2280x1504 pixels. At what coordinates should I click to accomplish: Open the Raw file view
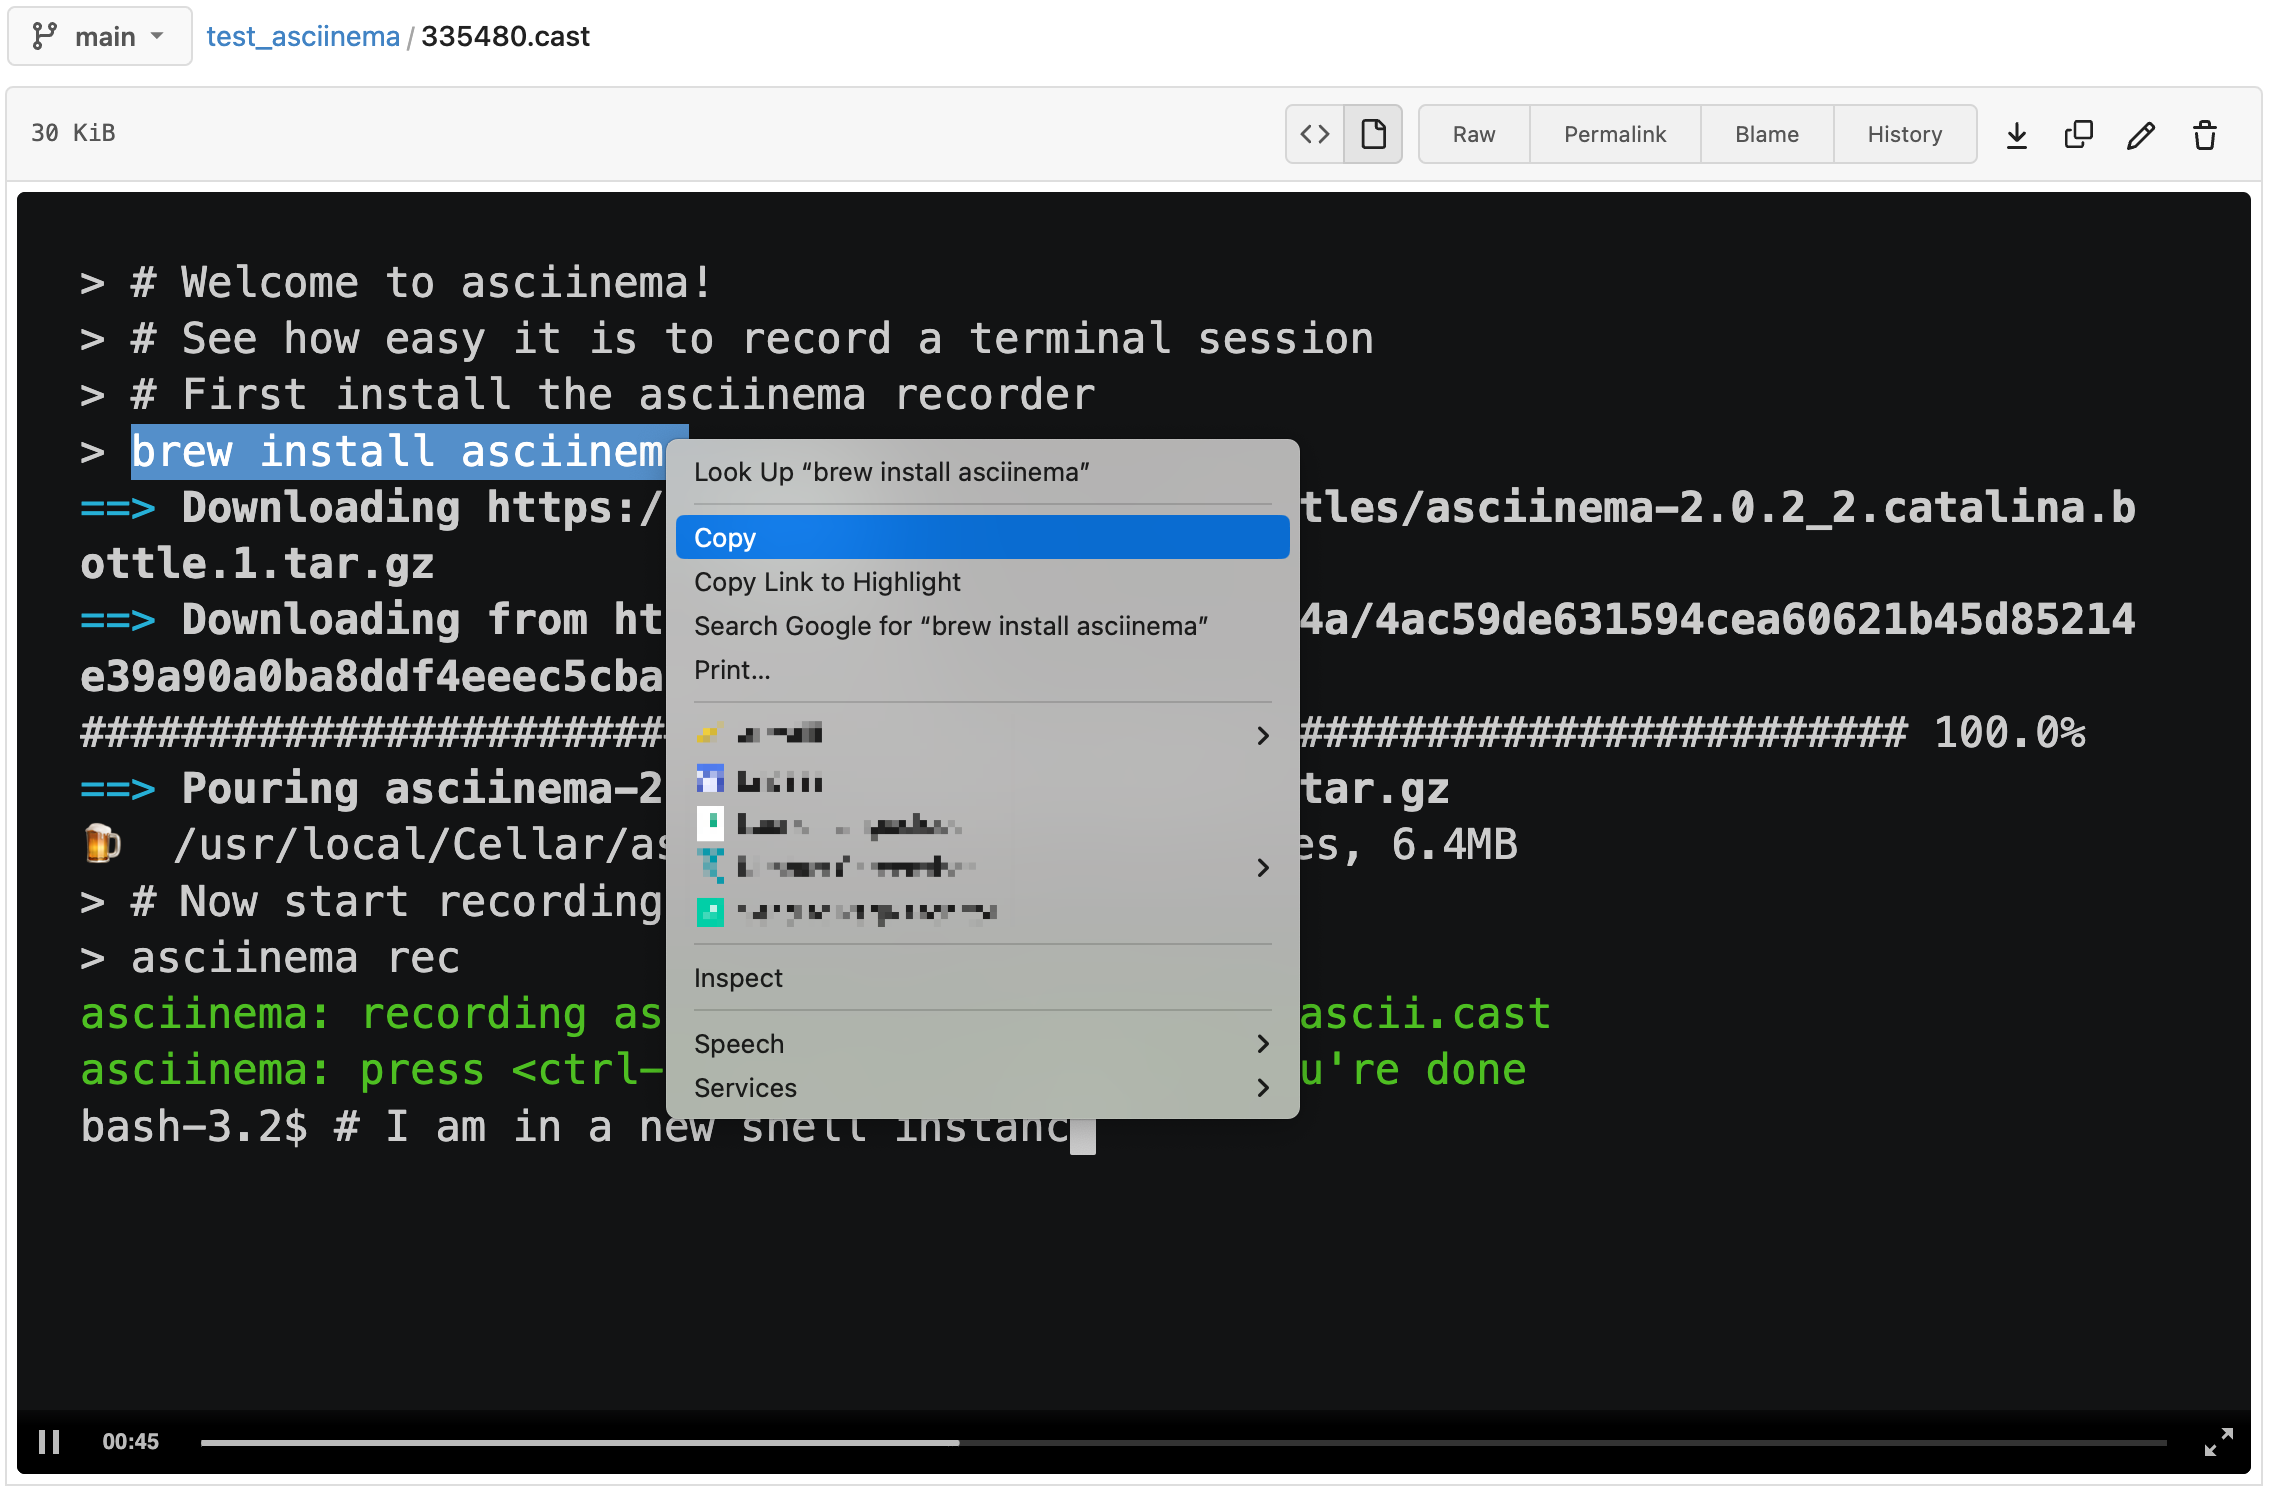[1473, 134]
